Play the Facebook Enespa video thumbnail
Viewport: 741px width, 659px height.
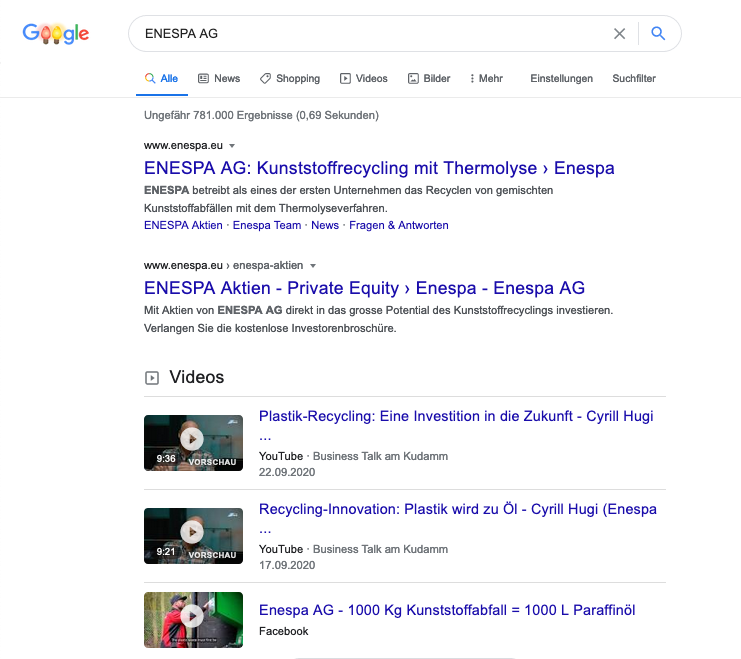[193, 620]
